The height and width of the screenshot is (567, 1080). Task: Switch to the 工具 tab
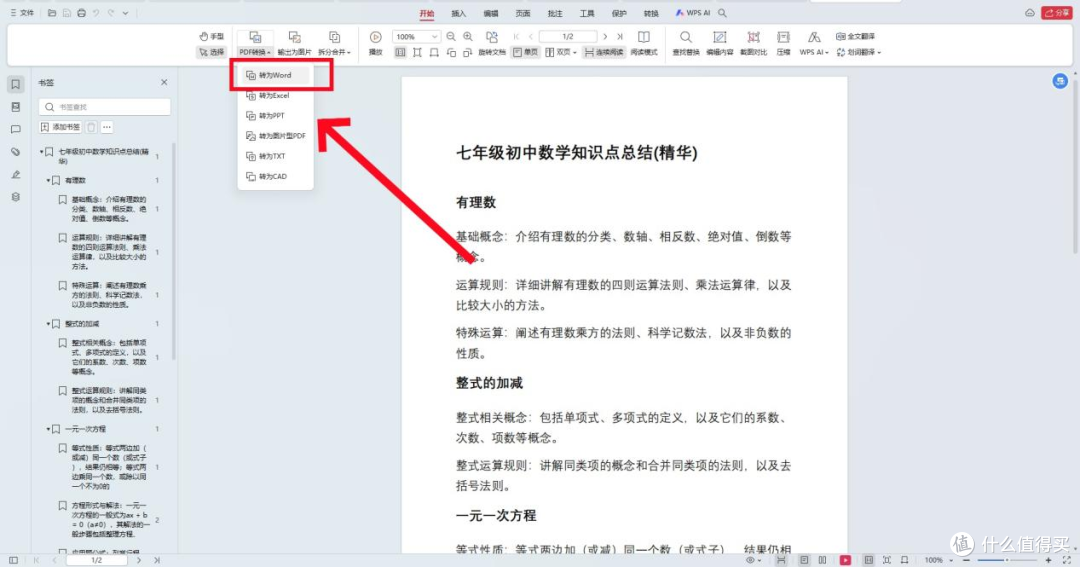[x=587, y=13]
